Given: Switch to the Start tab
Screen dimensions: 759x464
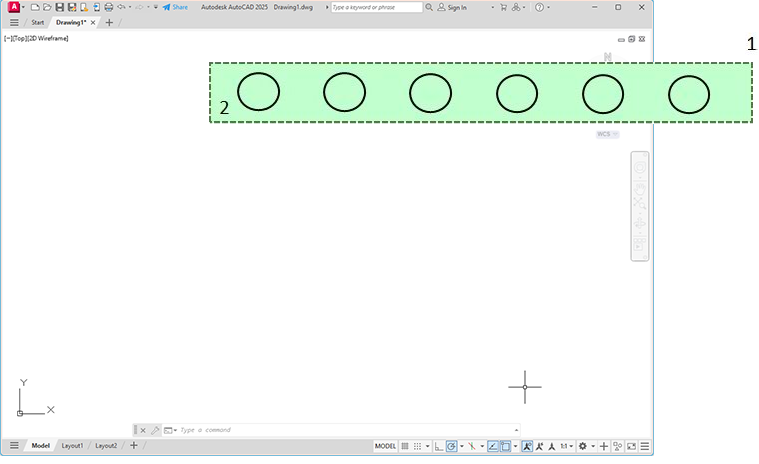Looking at the screenshot, I should click(x=37, y=22).
